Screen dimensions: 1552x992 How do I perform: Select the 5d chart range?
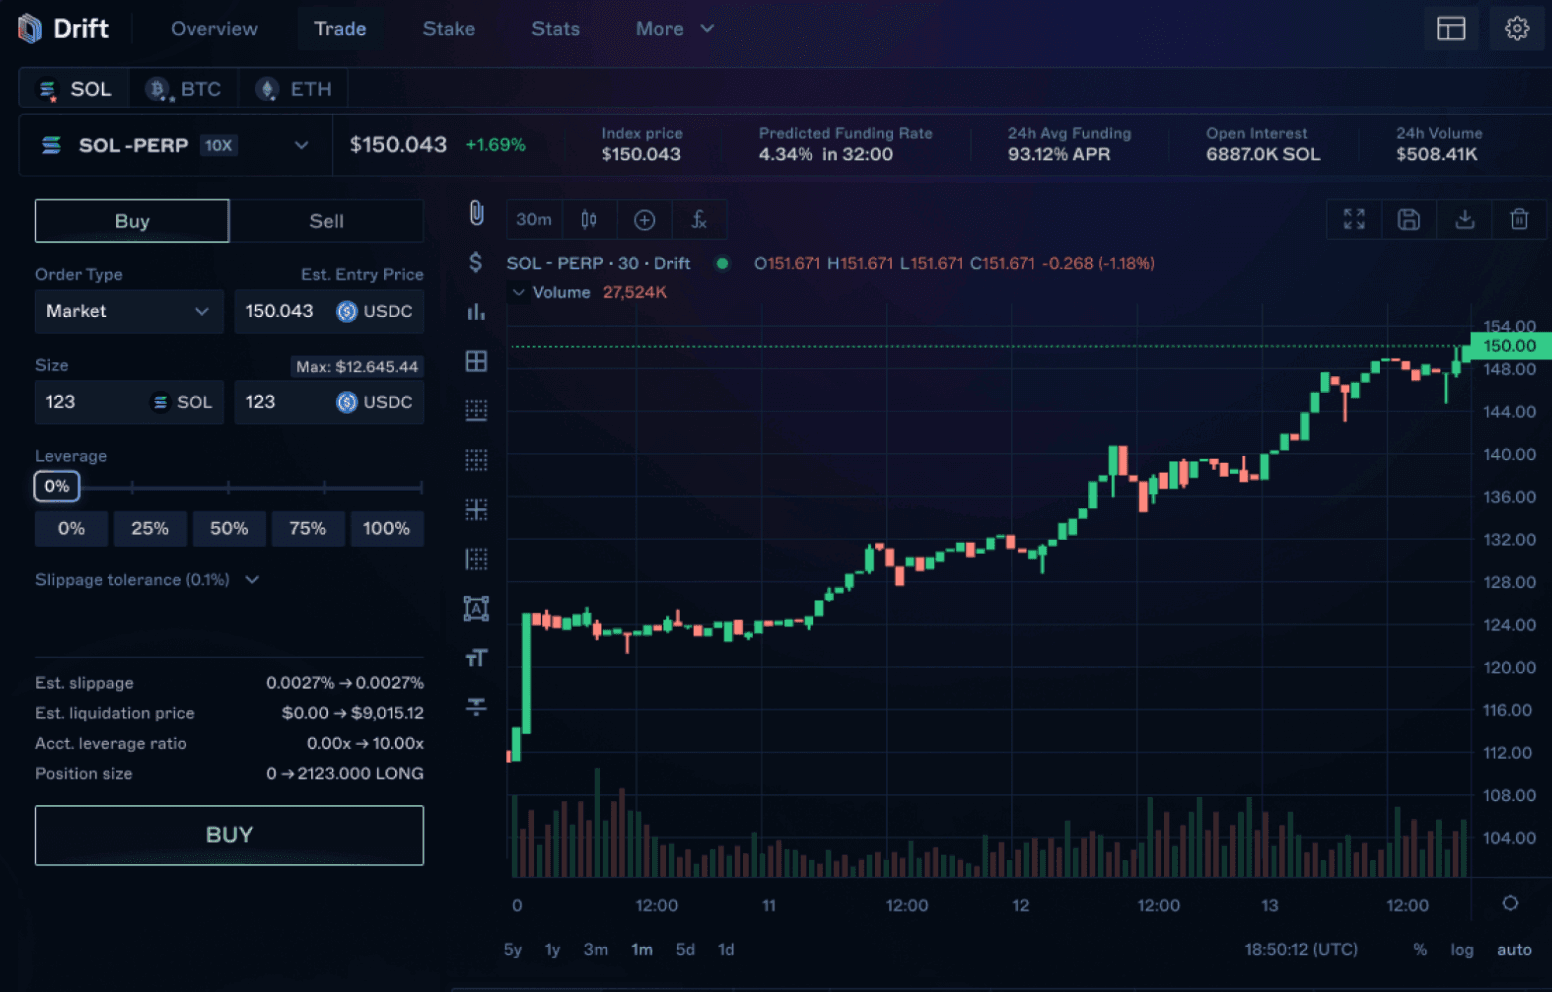tap(685, 949)
